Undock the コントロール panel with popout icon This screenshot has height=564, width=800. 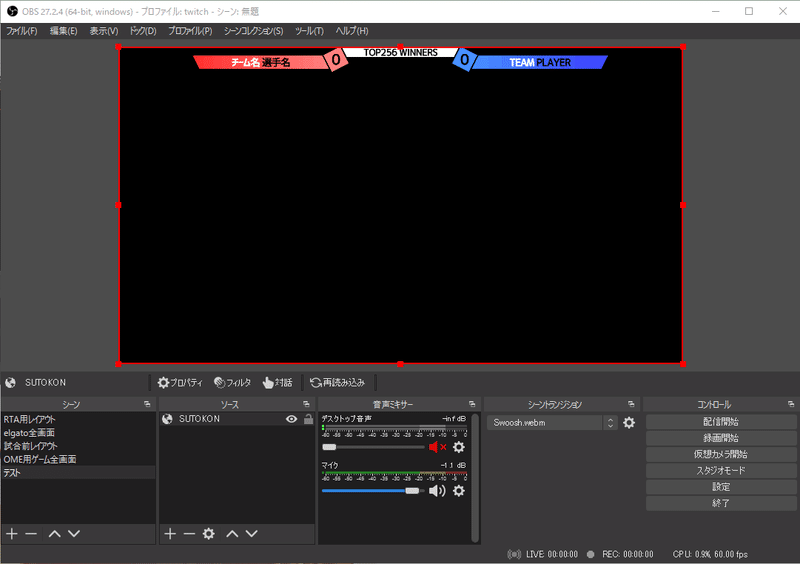pos(791,404)
